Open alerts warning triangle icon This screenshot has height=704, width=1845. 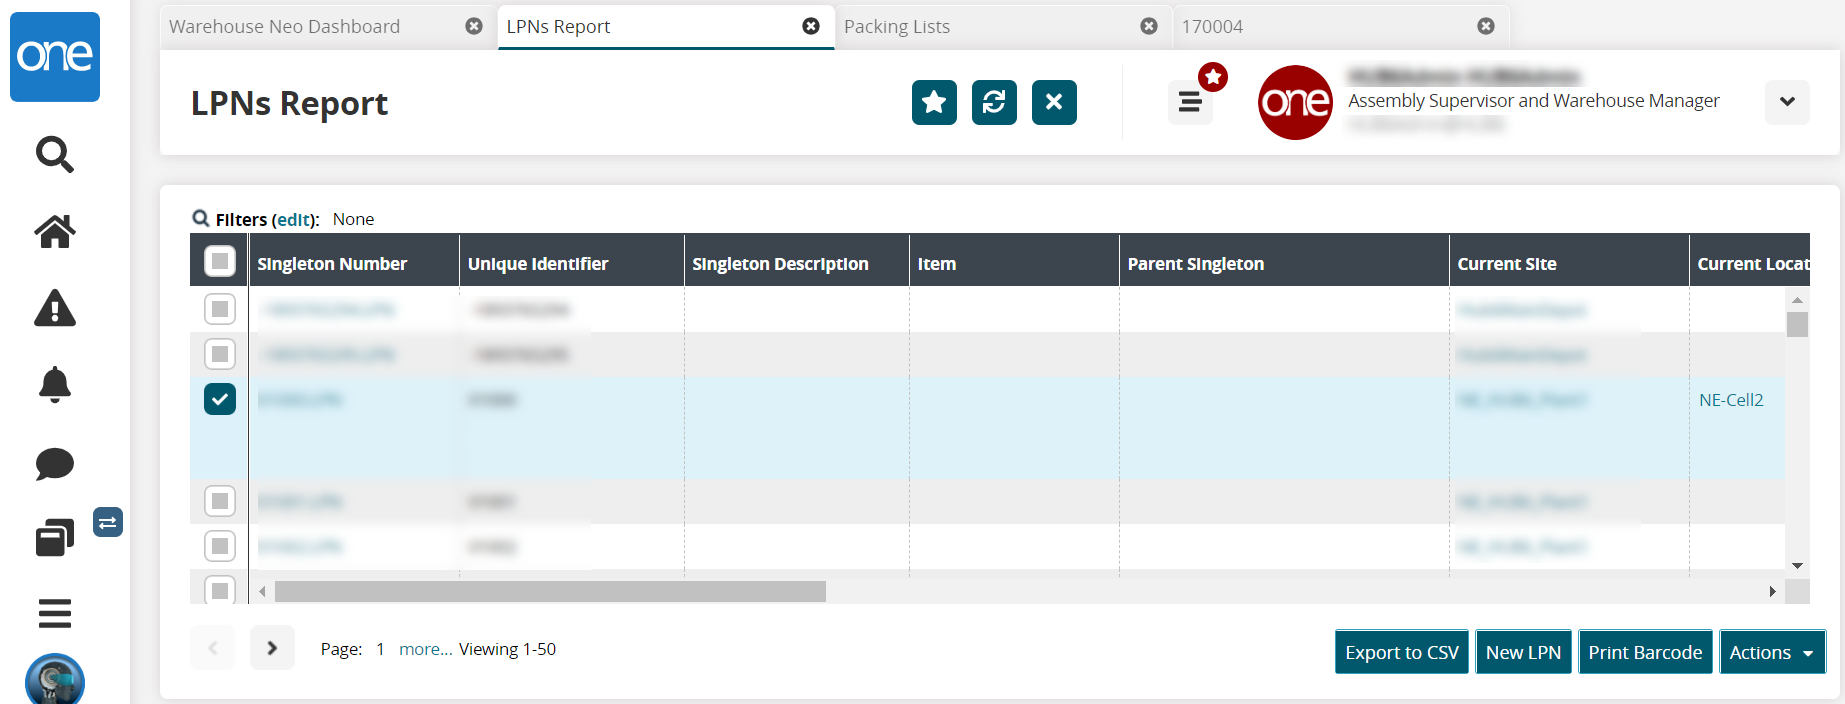55,308
